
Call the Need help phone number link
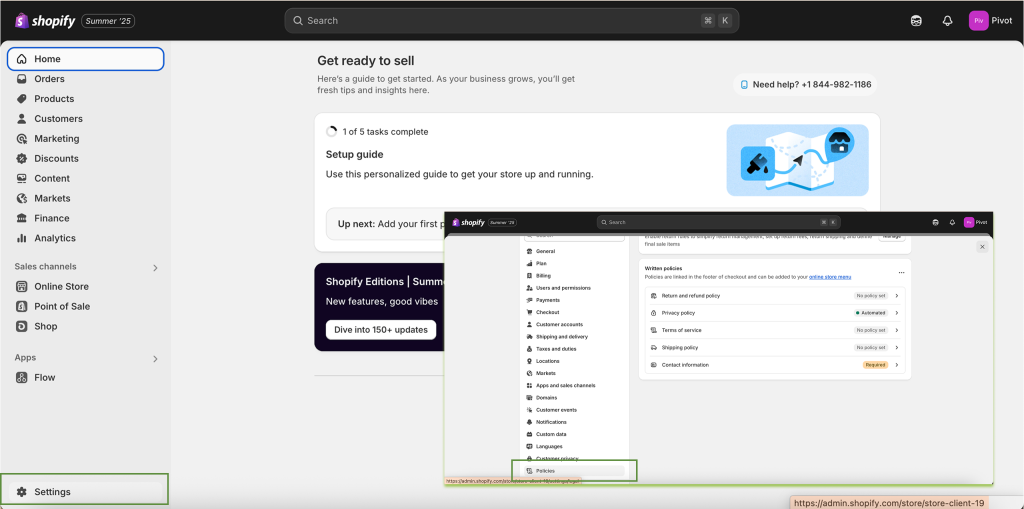[x=805, y=85]
